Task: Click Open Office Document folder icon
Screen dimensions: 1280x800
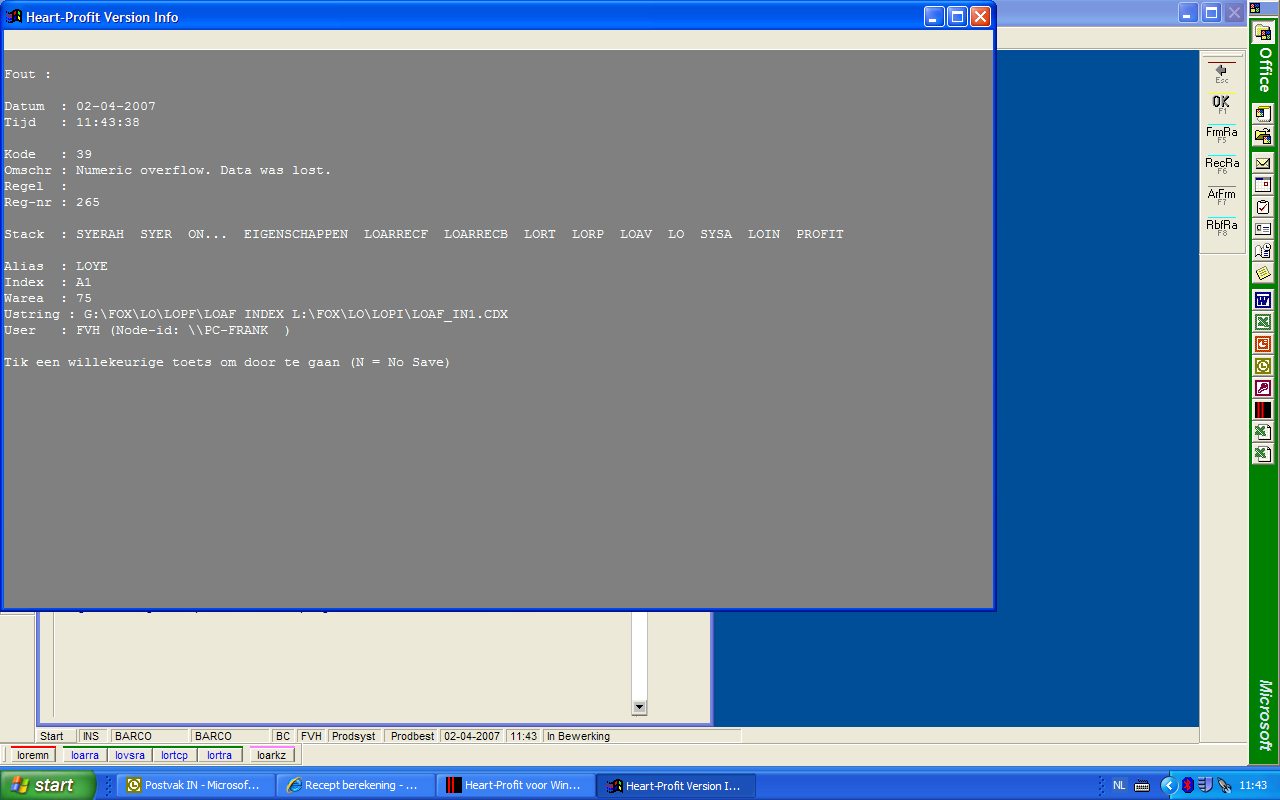Action: click(1263, 135)
